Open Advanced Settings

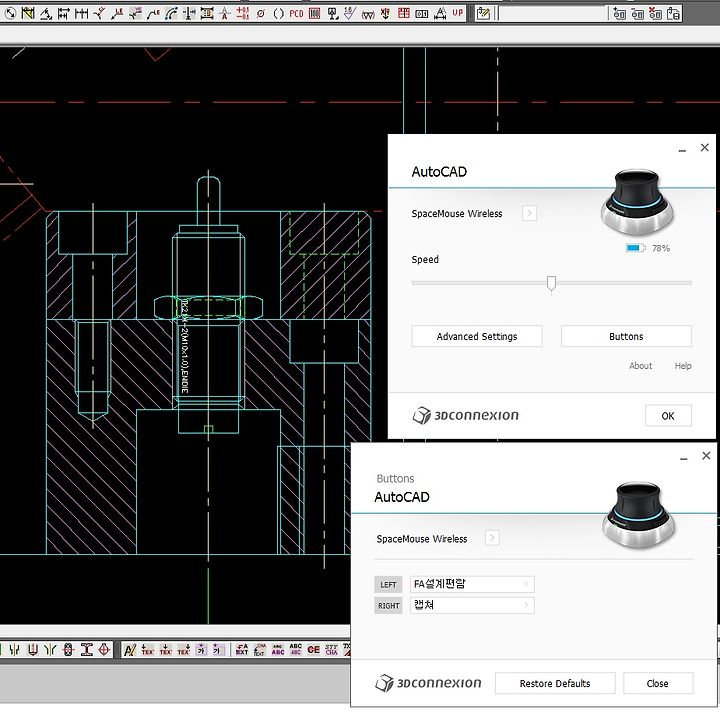tap(477, 336)
